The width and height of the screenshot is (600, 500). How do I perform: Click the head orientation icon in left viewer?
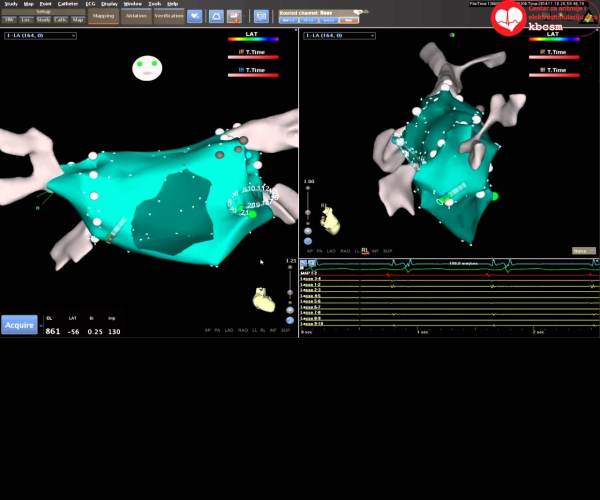147,68
